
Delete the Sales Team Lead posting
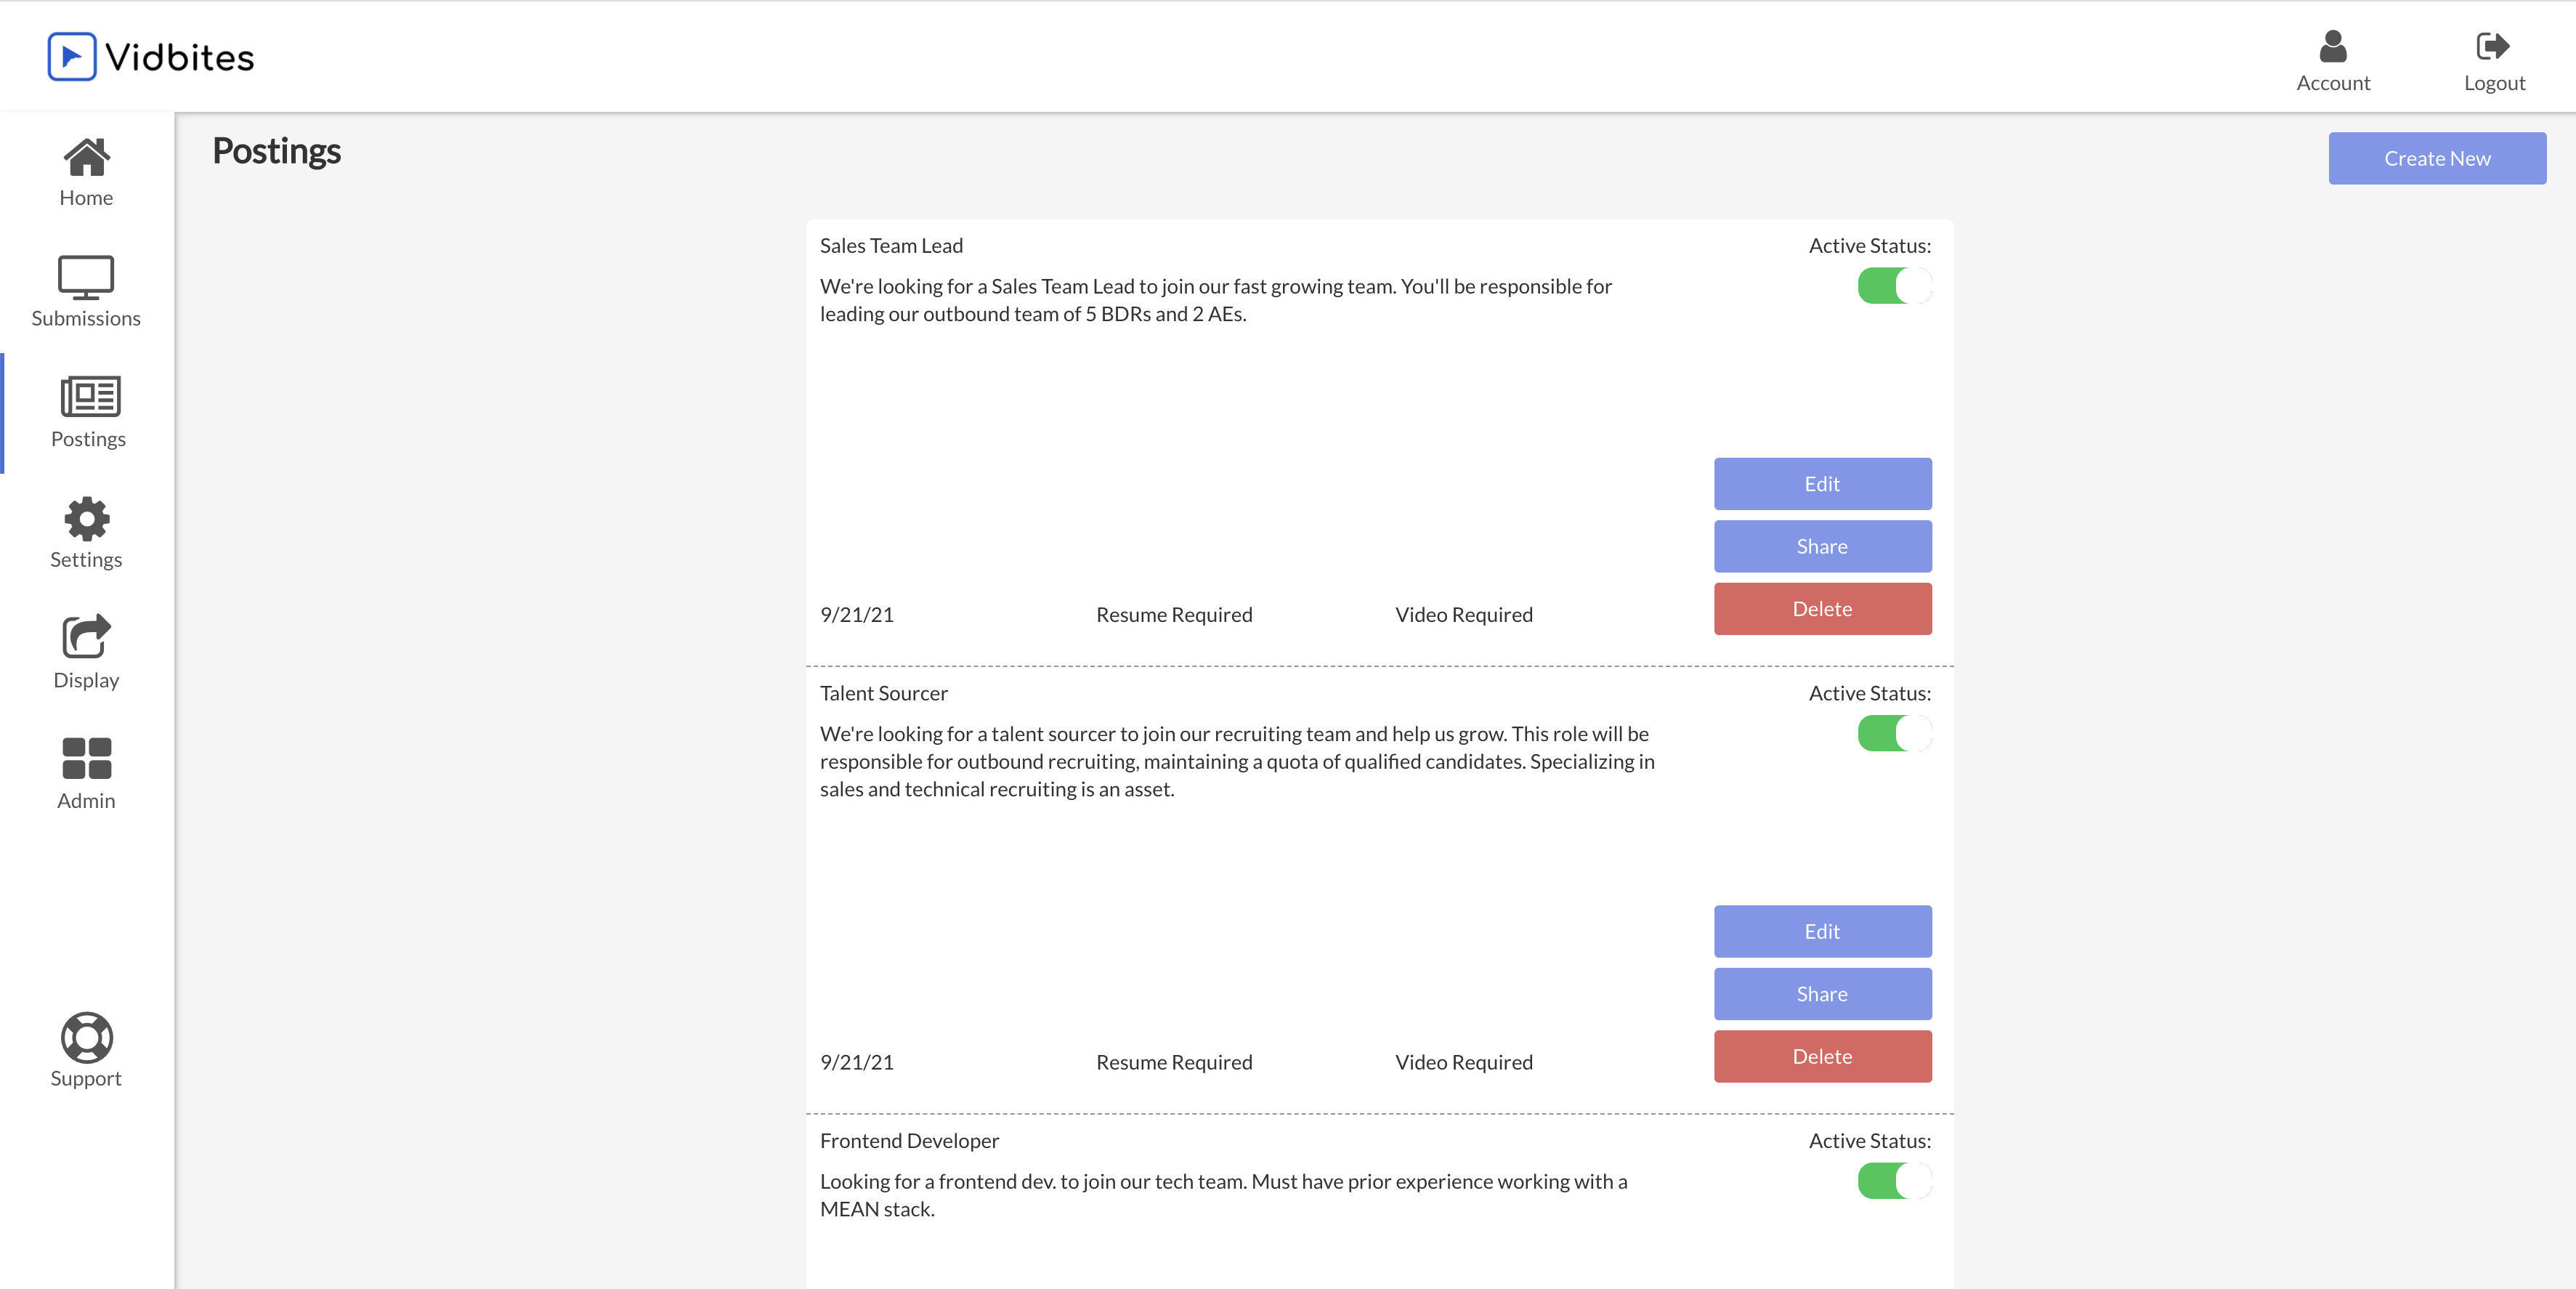point(1822,609)
